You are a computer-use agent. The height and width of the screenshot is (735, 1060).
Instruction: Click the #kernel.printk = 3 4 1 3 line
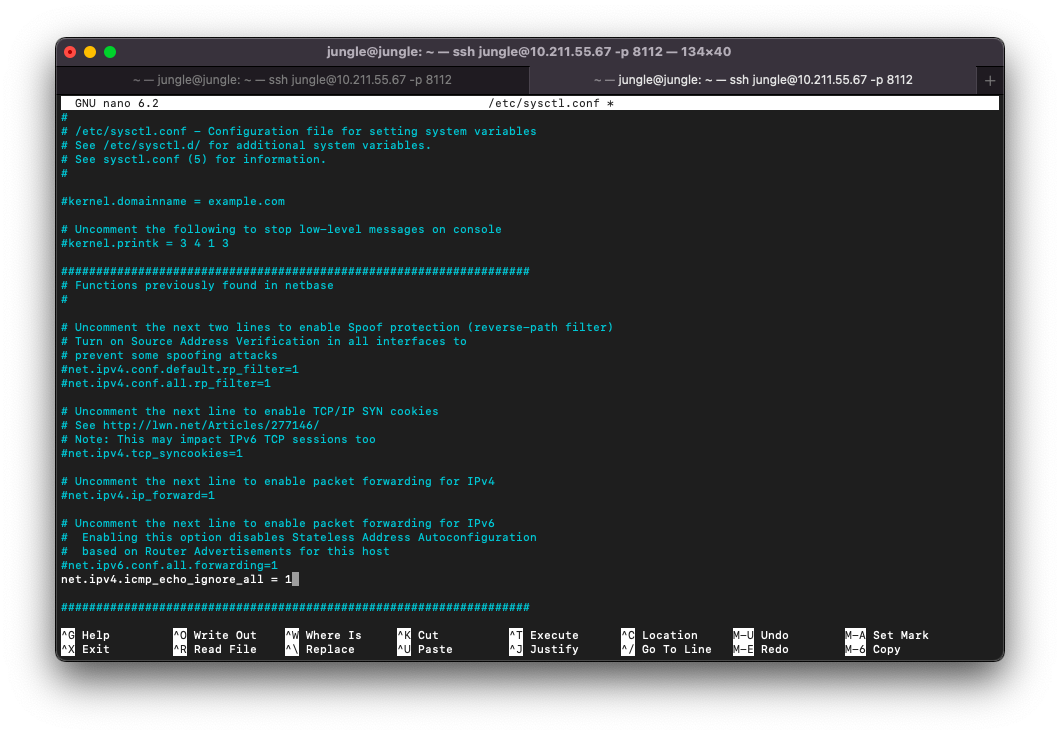tap(145, 243)
